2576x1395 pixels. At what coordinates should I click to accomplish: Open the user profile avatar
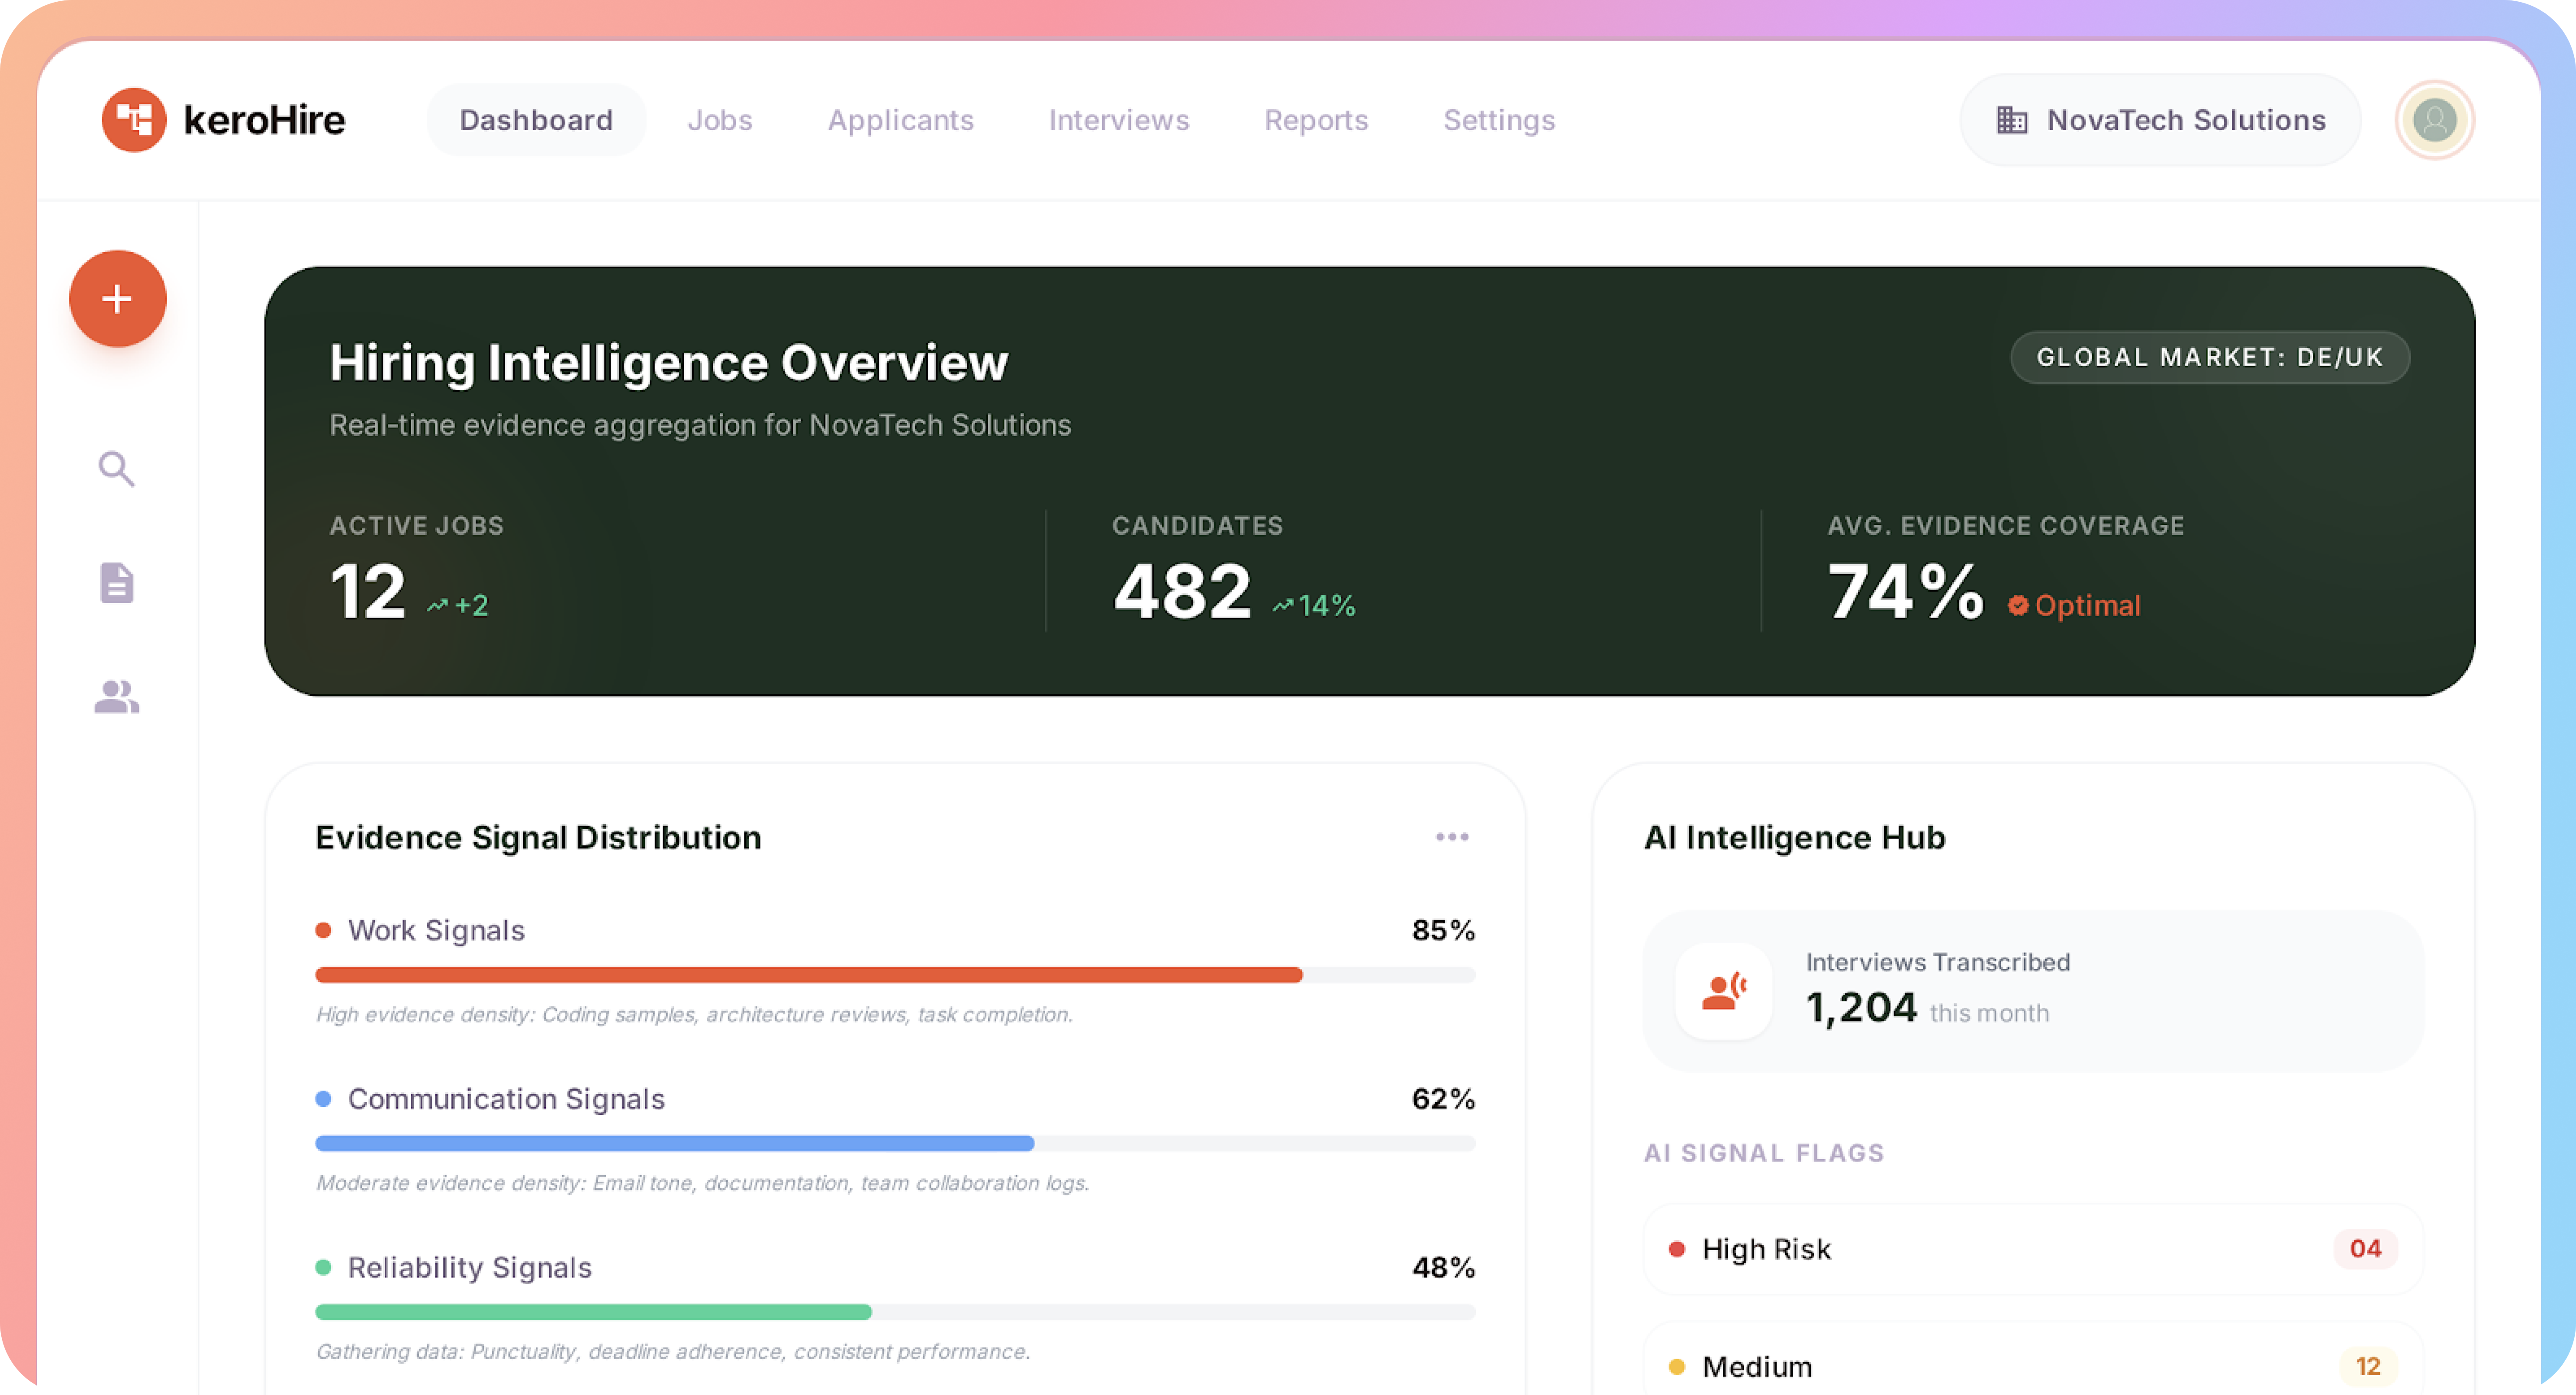[2434, 120]
